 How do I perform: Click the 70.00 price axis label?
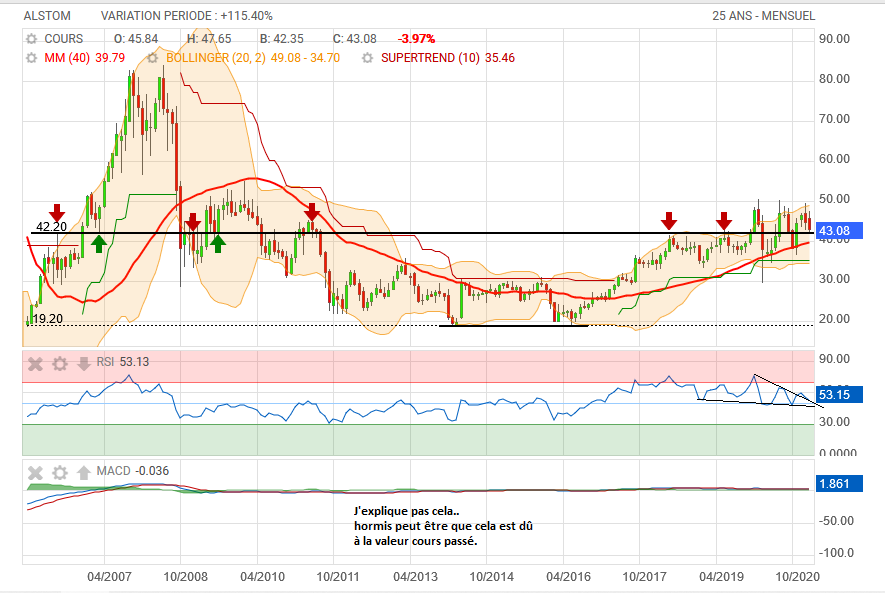pos(834,119)
